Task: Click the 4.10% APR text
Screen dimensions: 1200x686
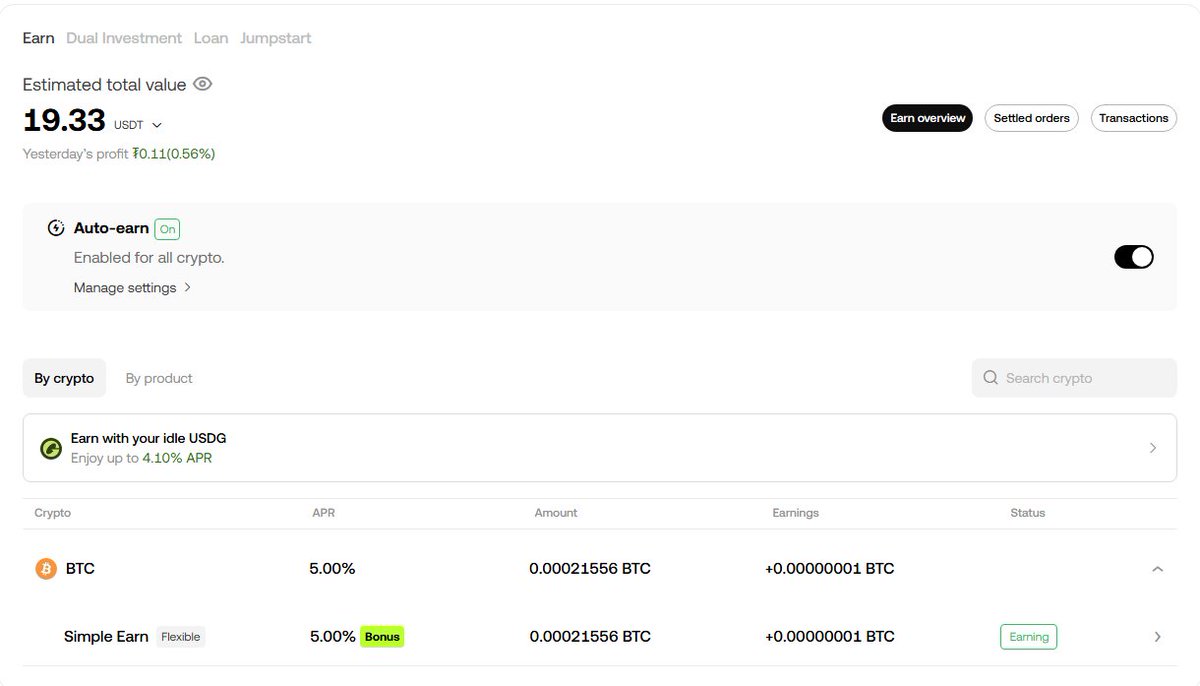Action: point(177,458)
